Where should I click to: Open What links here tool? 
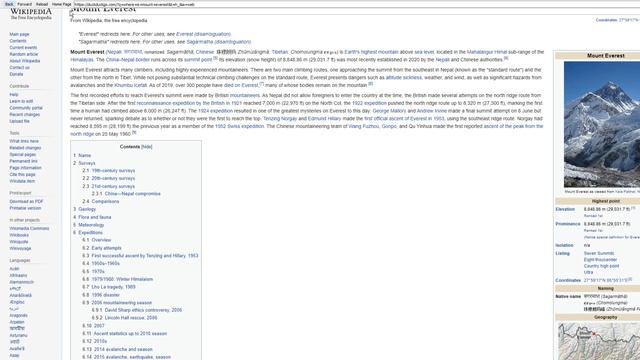click(x=24, y=141)
